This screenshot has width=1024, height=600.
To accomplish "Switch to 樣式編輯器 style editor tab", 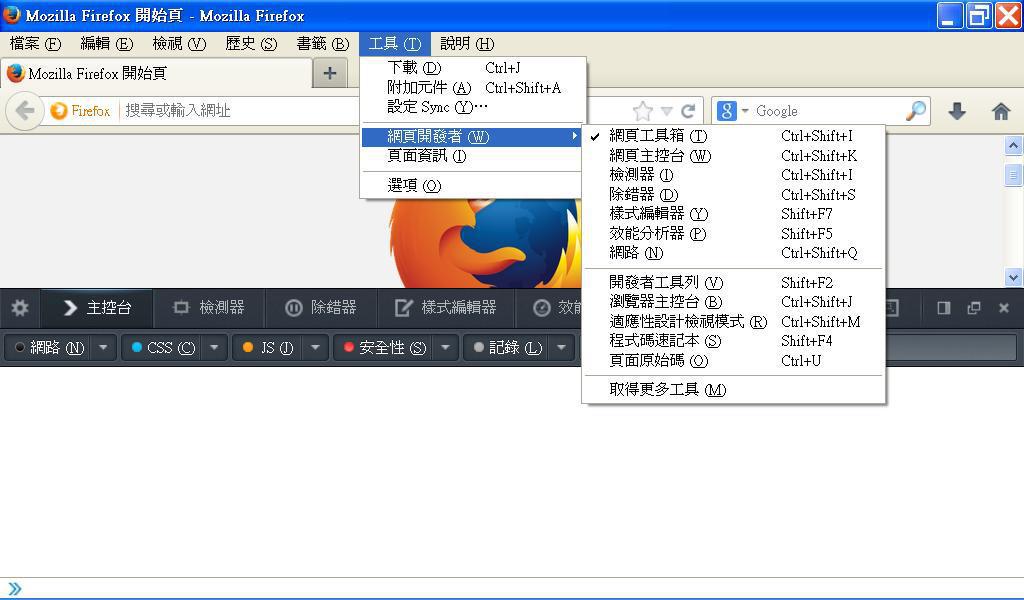I will (445, 308).
